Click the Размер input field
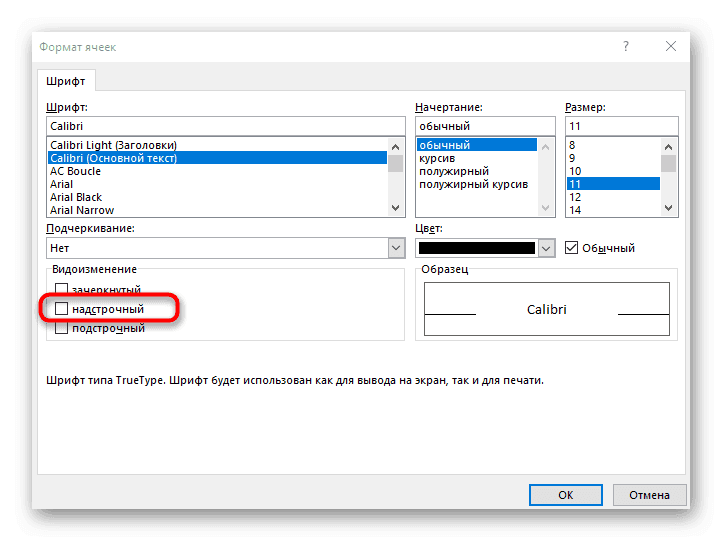Viewport: 722px width, 541px height. tap(622, 126)
